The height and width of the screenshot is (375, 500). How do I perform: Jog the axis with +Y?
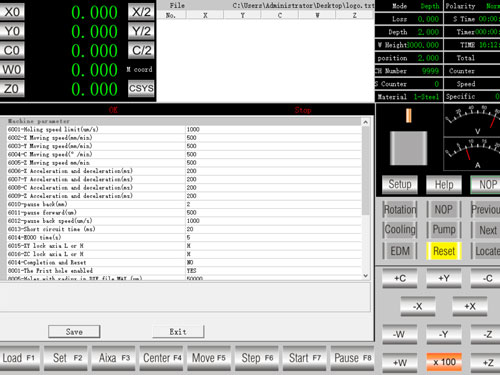444,278
